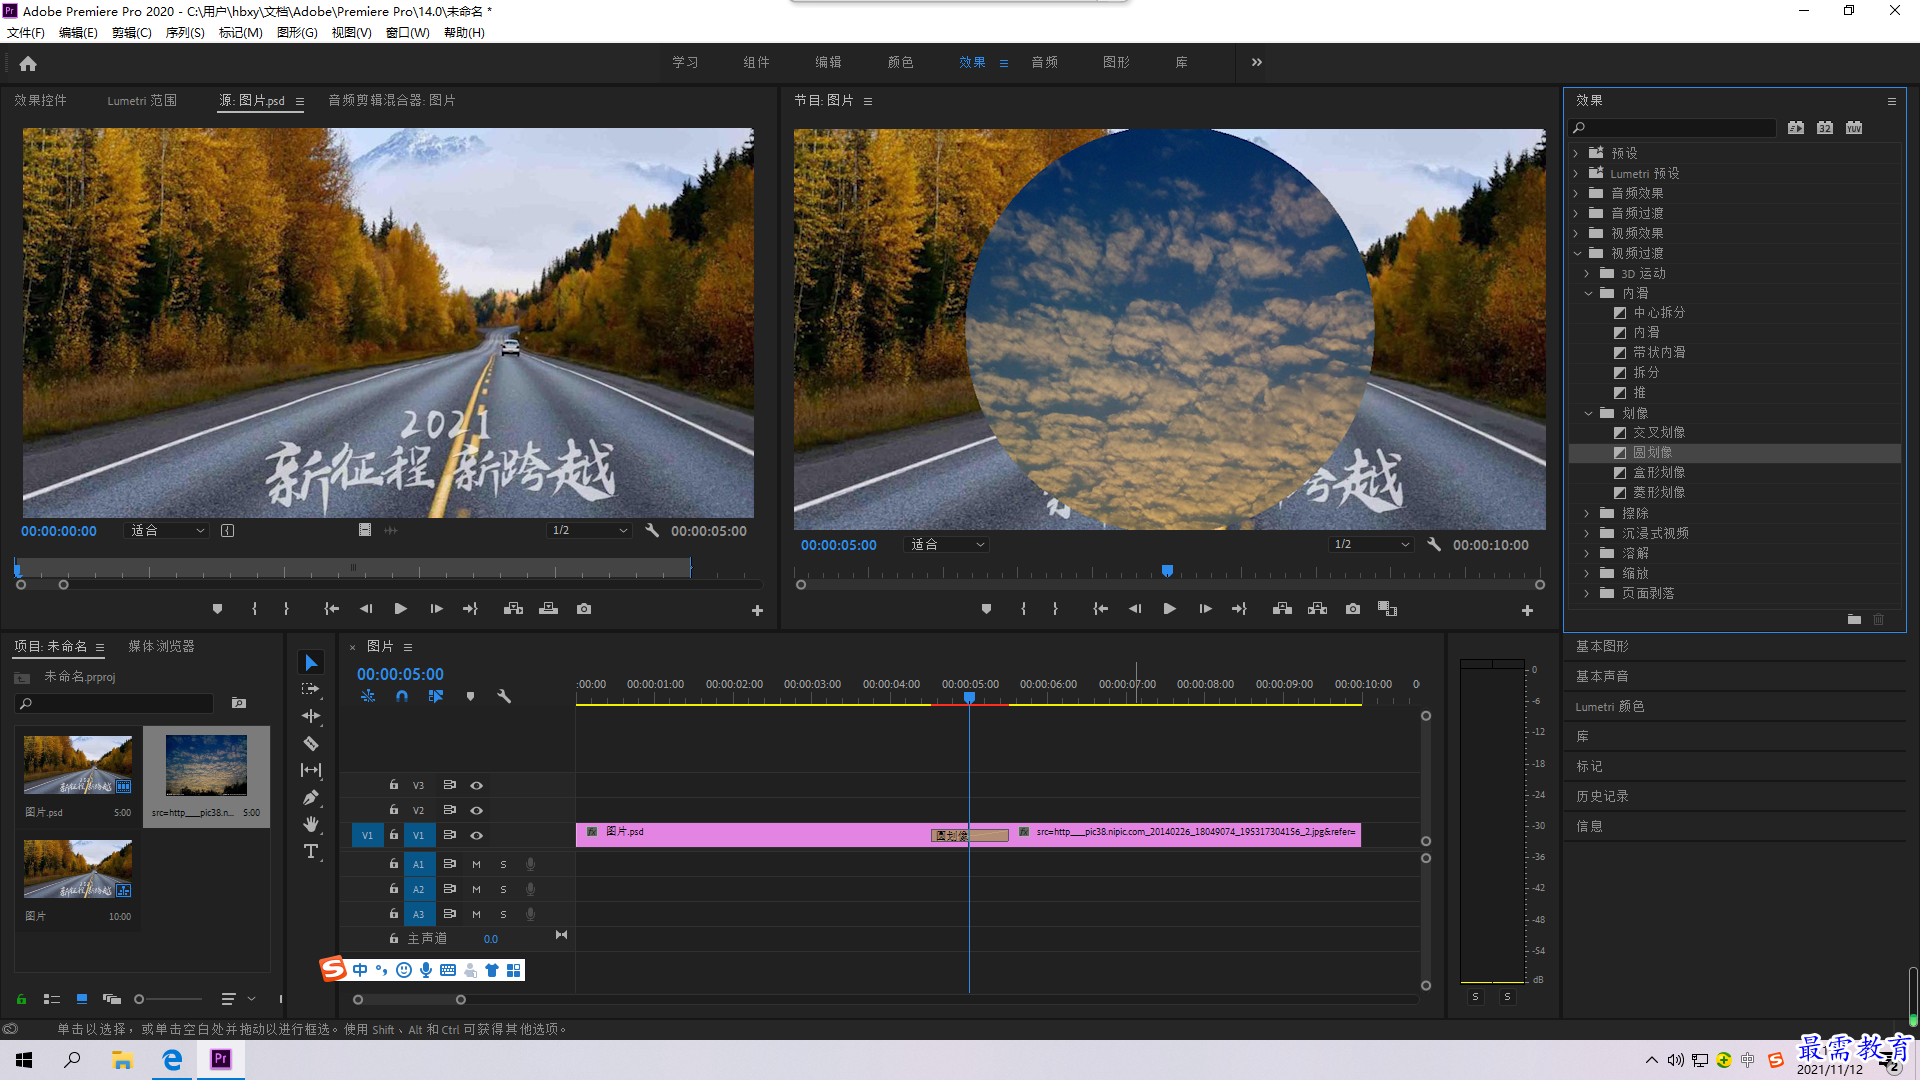Switch to 颜色 workspace tab
Screen dimensions: 1920x1080
point(900,63)
